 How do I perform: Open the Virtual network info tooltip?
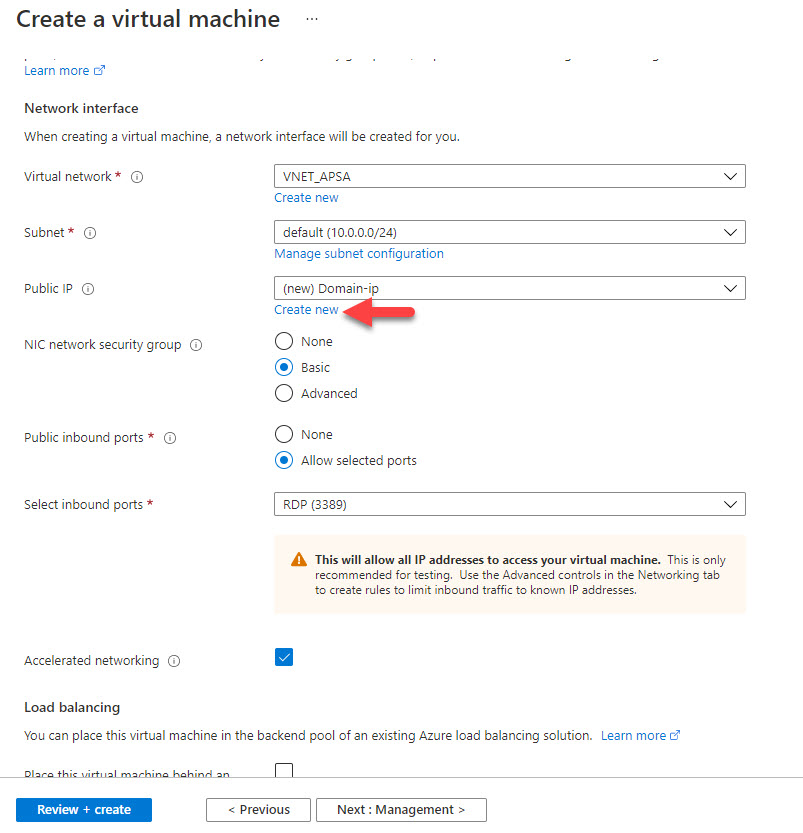pos(137,176)
